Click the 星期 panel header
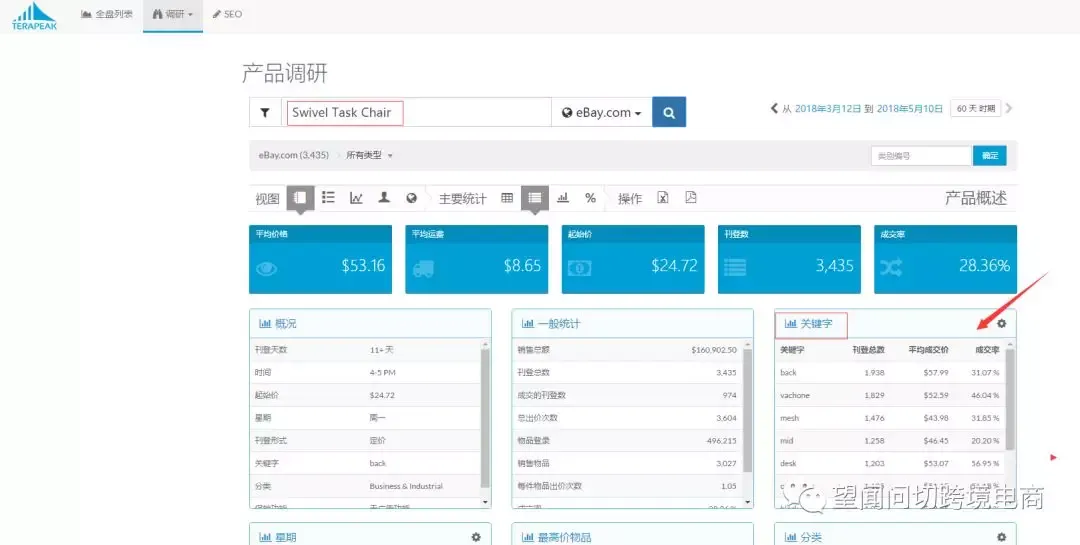1080x545 pixels. pos(371,535)
